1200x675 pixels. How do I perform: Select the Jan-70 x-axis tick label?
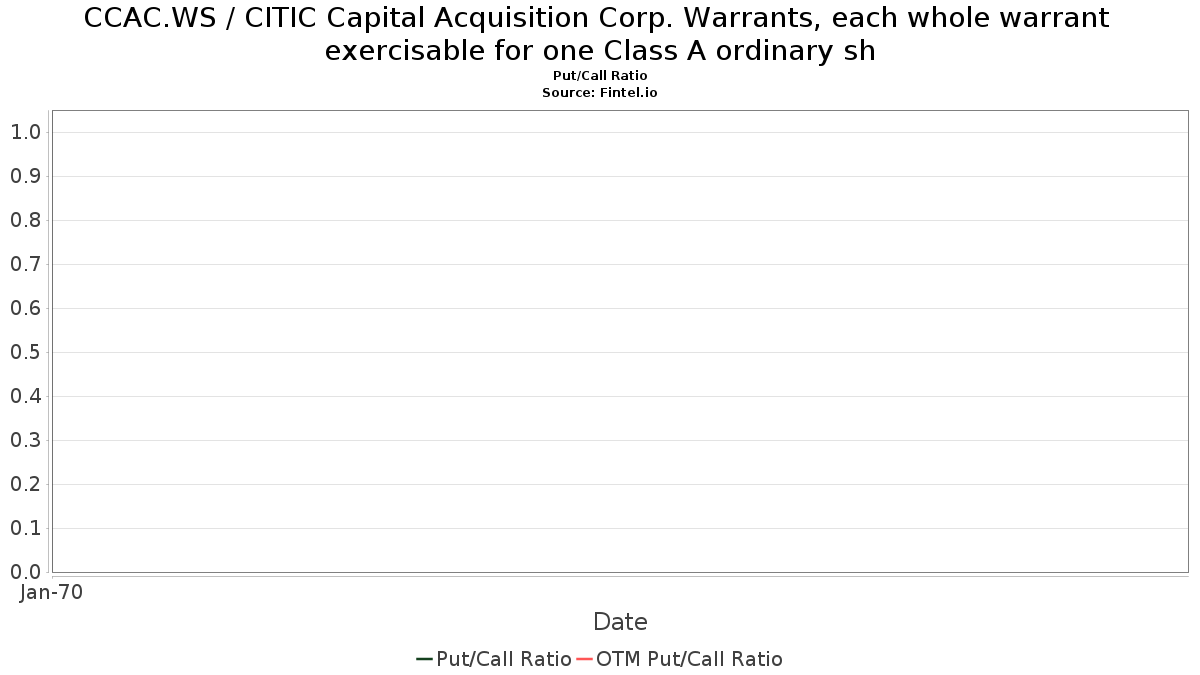pyautogui.click(x=52, y=592)
